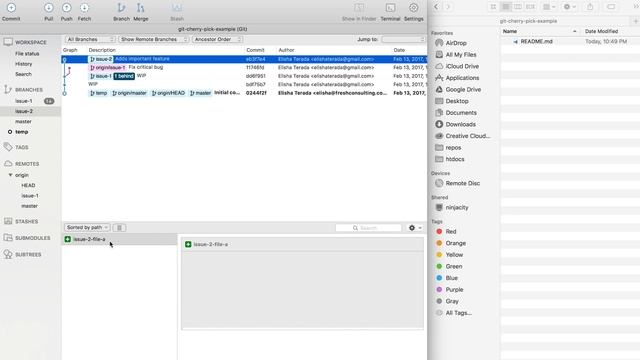Click the Finder Share button
The image size is (640, 360).
(x=590, y=7)
